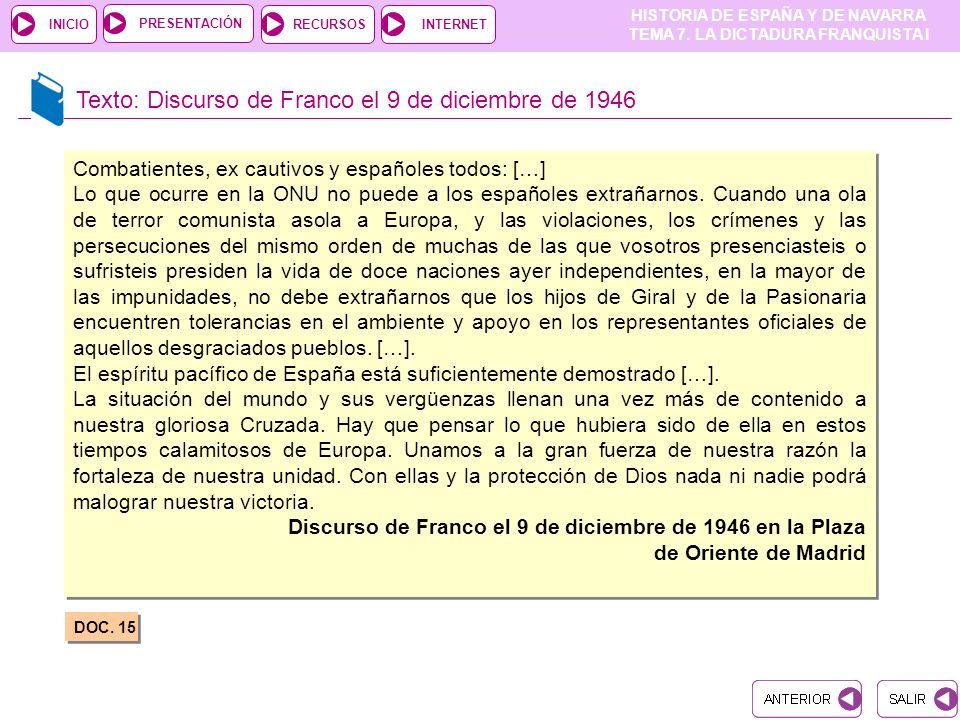Click the INICIO navigation button
This screenshot has width=960, height=720.
54,24
